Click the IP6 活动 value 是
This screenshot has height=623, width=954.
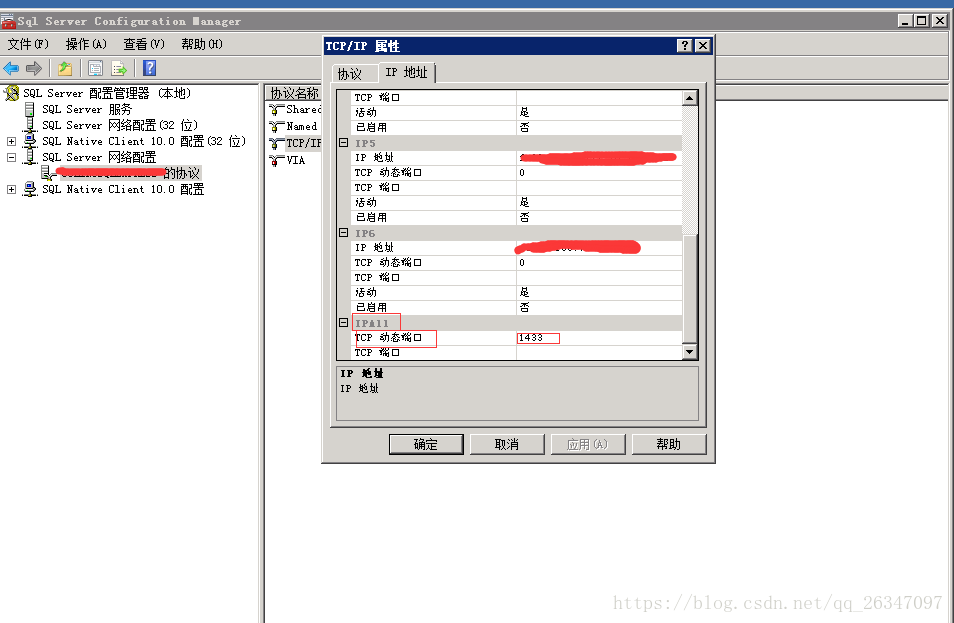point(599,293)
